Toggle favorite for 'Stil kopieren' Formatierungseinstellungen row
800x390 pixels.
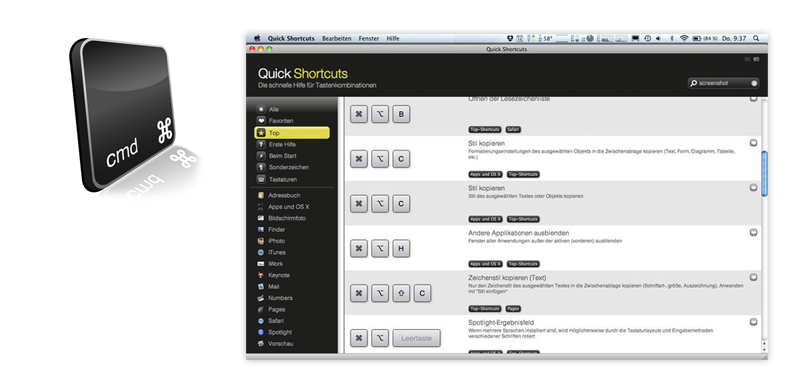point(754,143)
